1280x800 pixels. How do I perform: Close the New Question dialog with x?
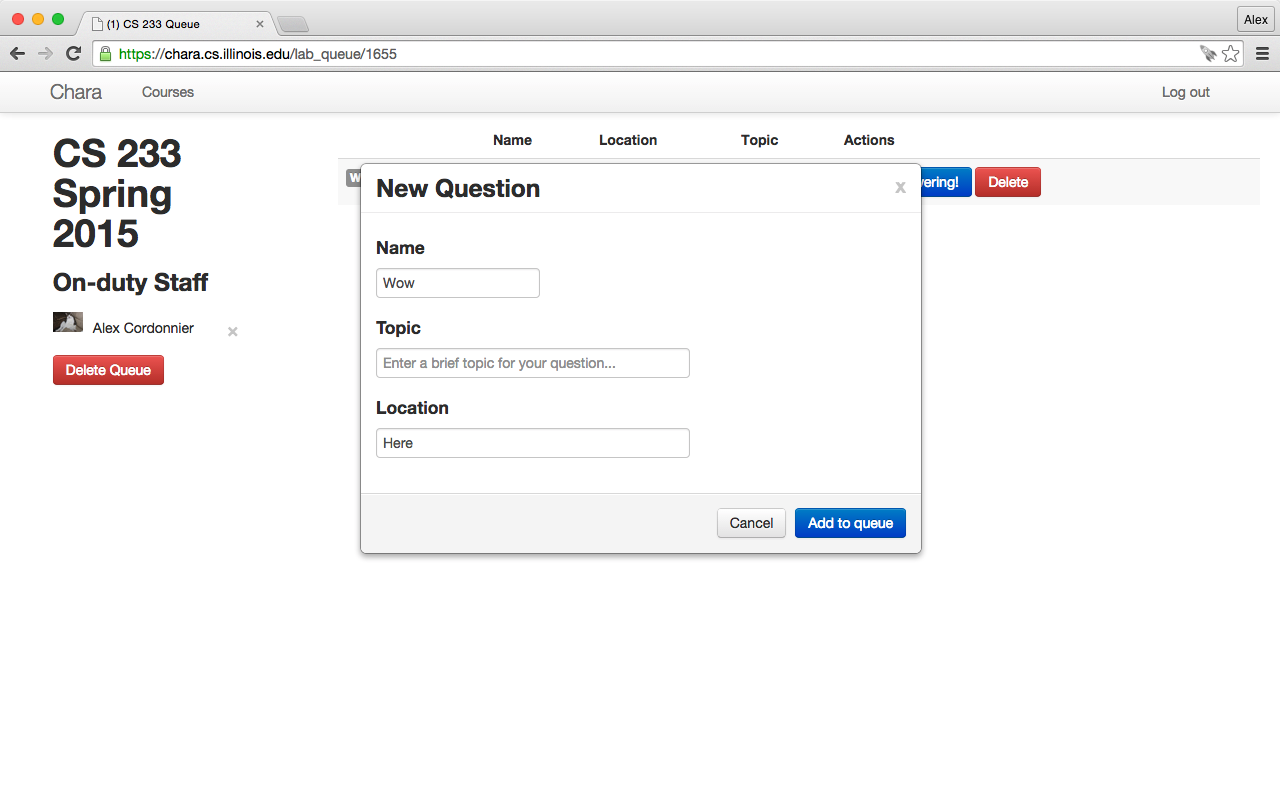pos(900,187)
